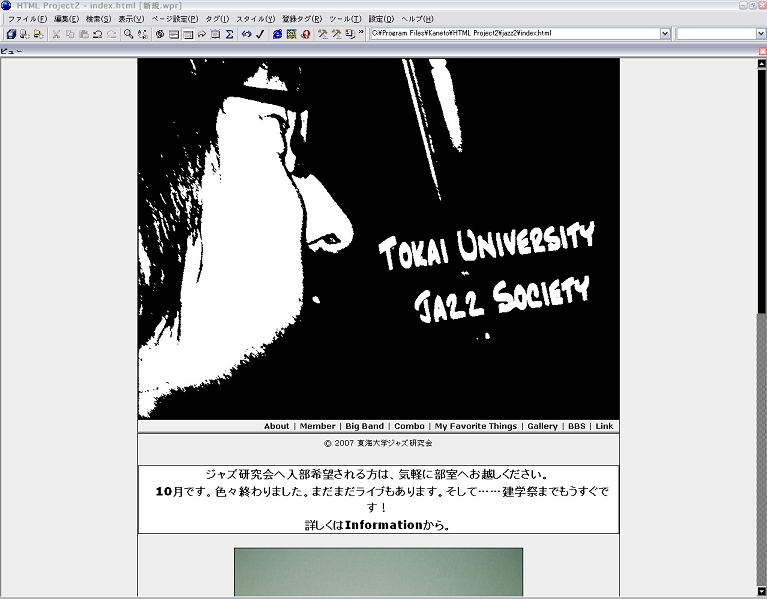Open the ヘルプ(H) menu
Viewport: 767px width, 599px height.
coord(417,19)
